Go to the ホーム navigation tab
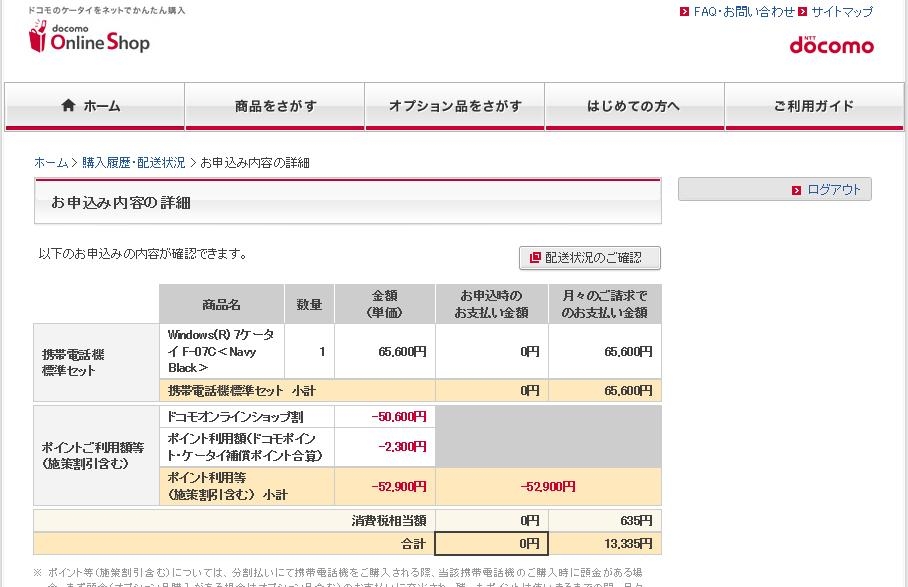This screenshot has width=908, height=587. click(x=94, y=107)
